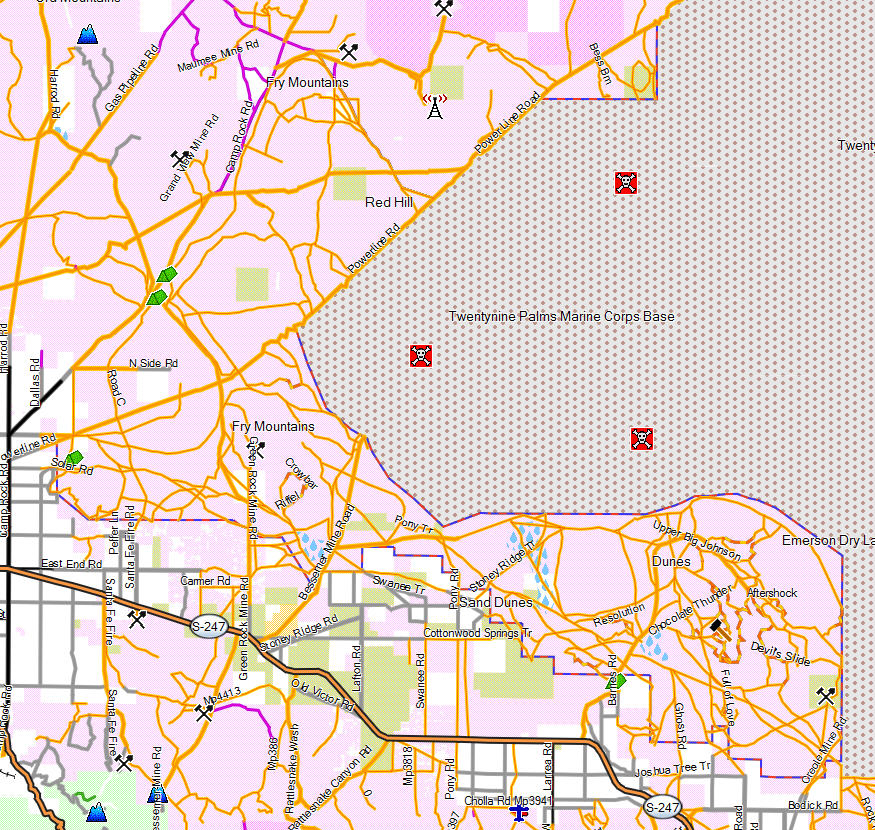Click the Old Victor Rd label
The image size is (875, 830).
click(323, 695)
